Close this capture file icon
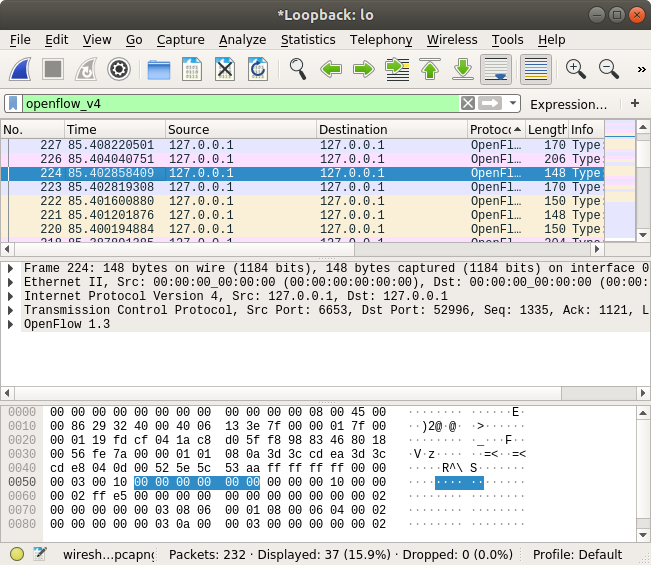 [x=225, y=69]
